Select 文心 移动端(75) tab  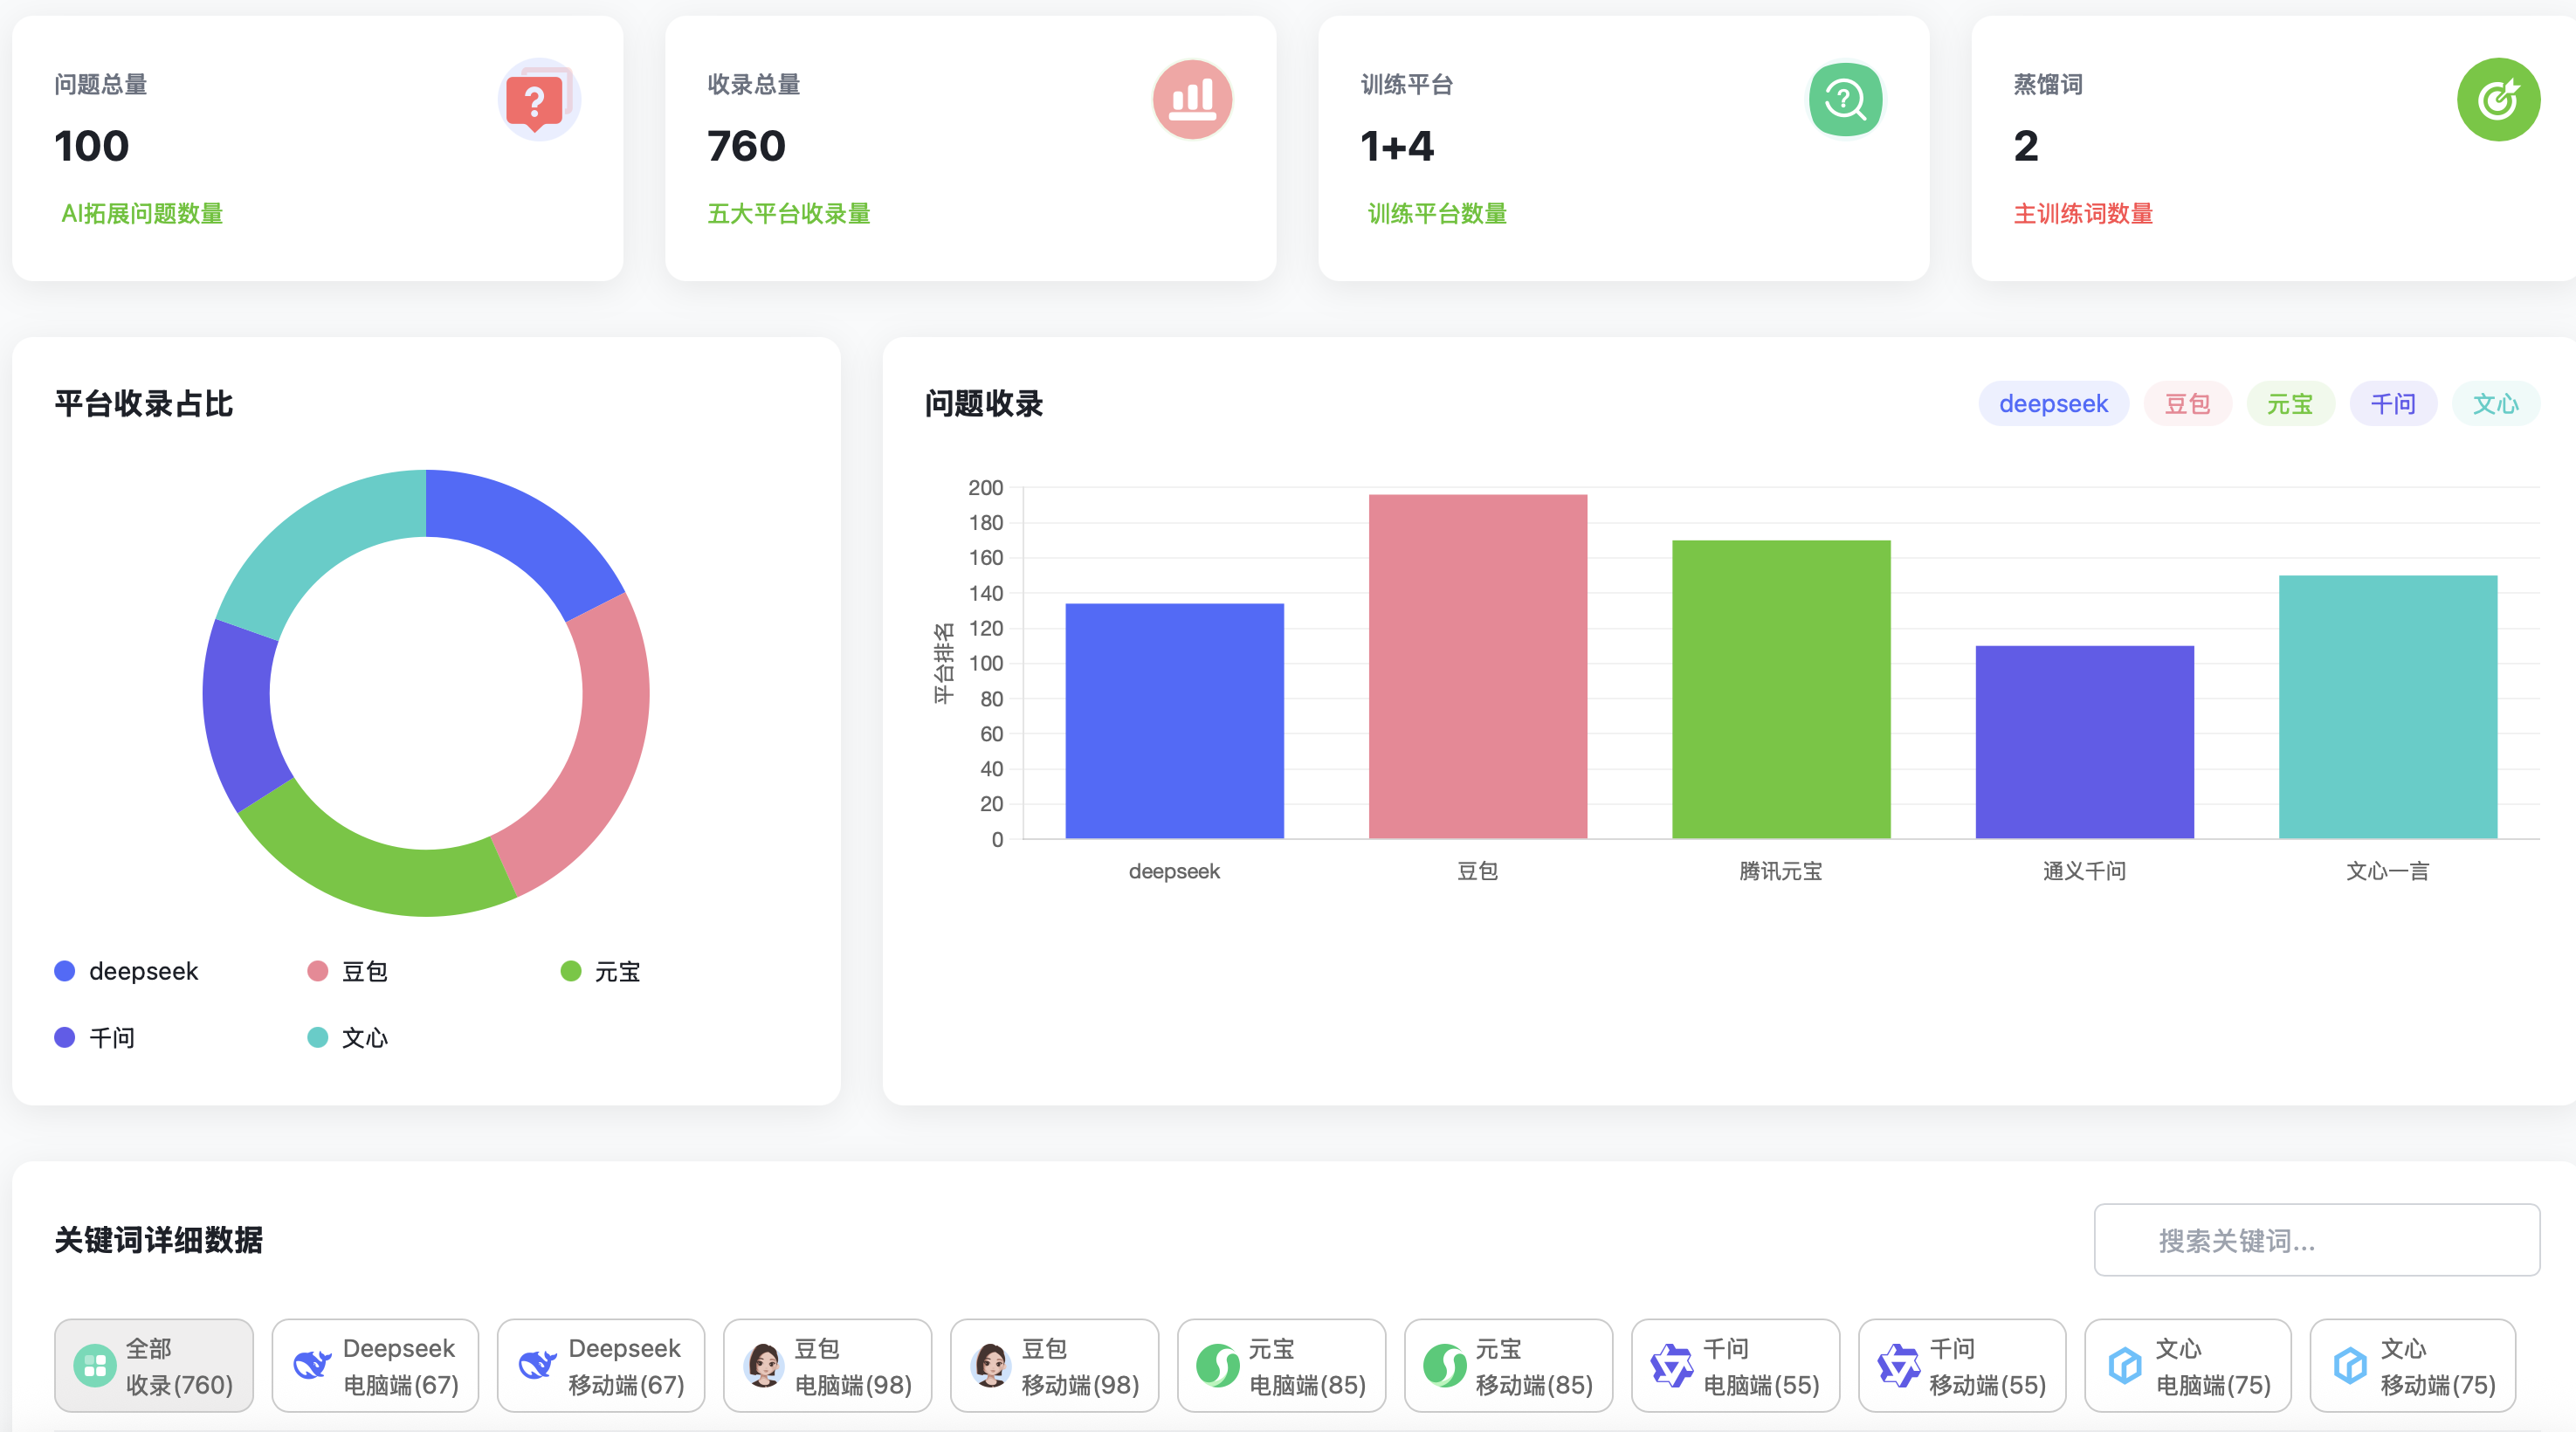tap(2412, 1365)
